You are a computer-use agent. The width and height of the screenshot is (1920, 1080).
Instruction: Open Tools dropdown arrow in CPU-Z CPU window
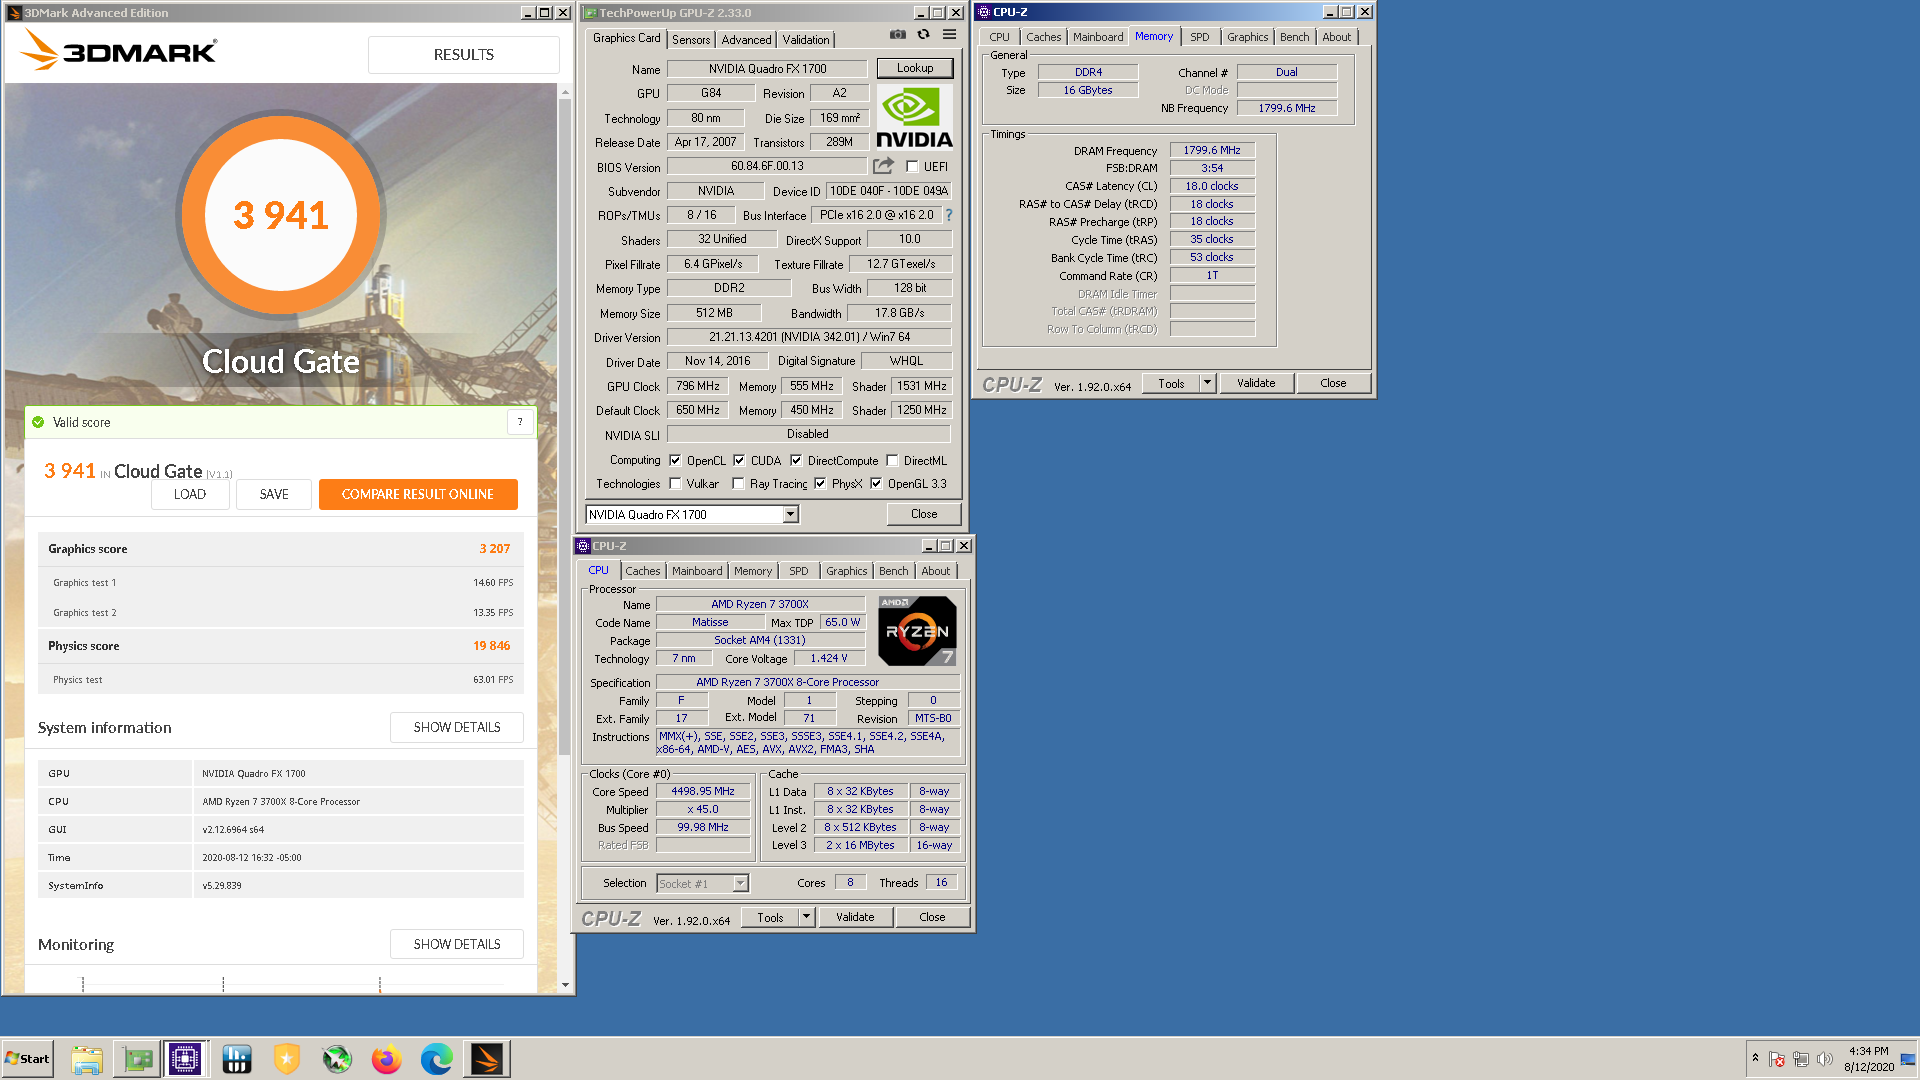click(806, 917)
